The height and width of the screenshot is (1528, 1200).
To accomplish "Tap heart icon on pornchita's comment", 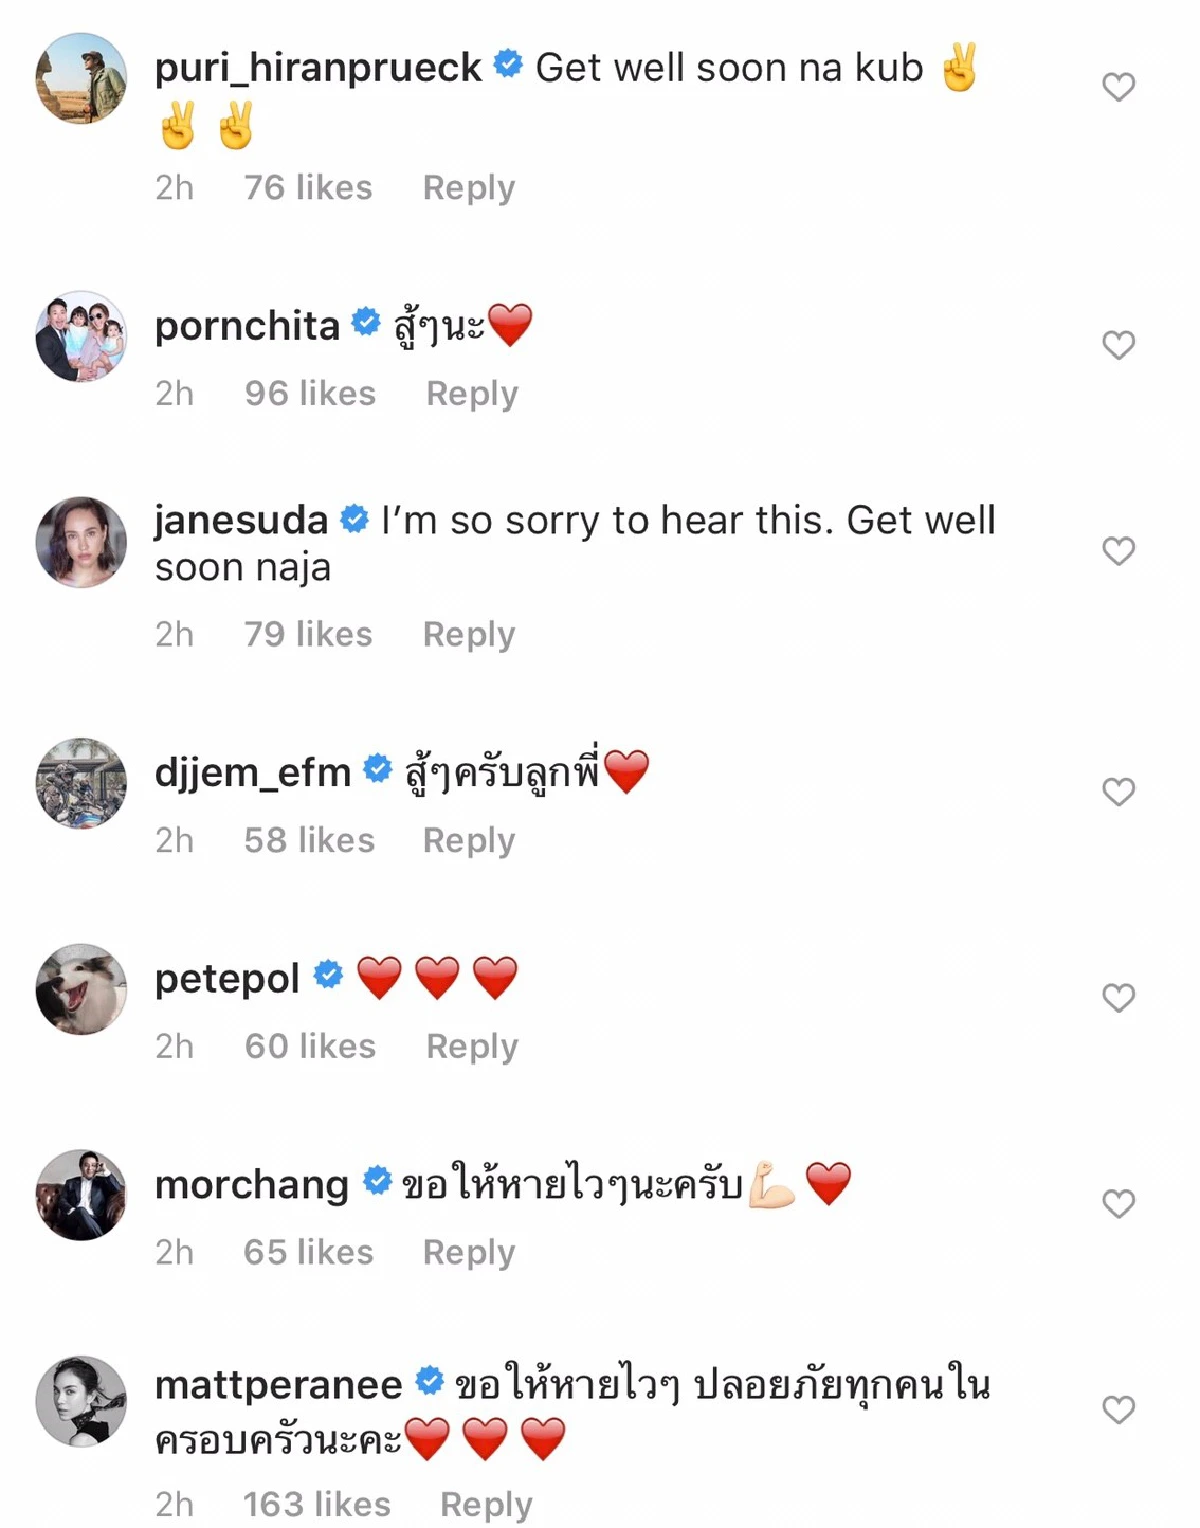I will (1118, 345).
